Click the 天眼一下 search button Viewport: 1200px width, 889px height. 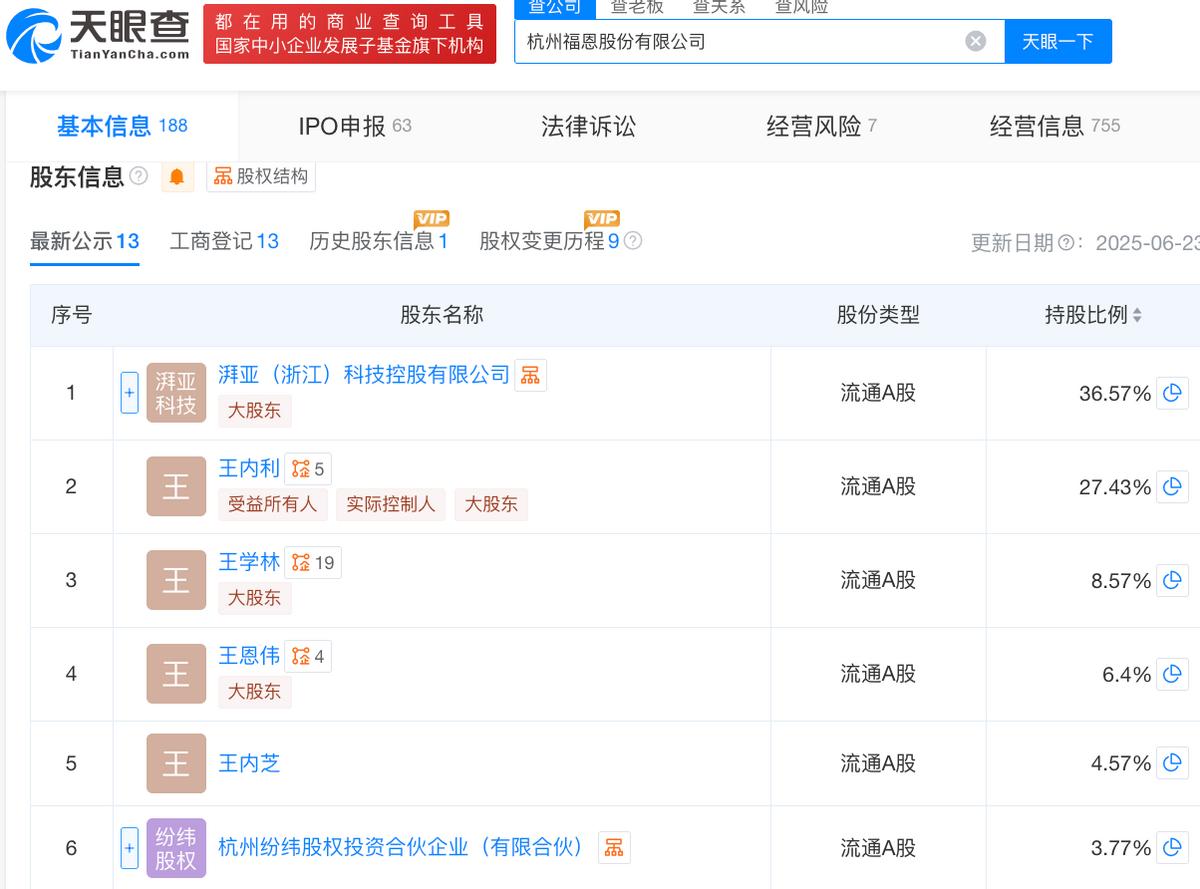[x=1057, y=41]
